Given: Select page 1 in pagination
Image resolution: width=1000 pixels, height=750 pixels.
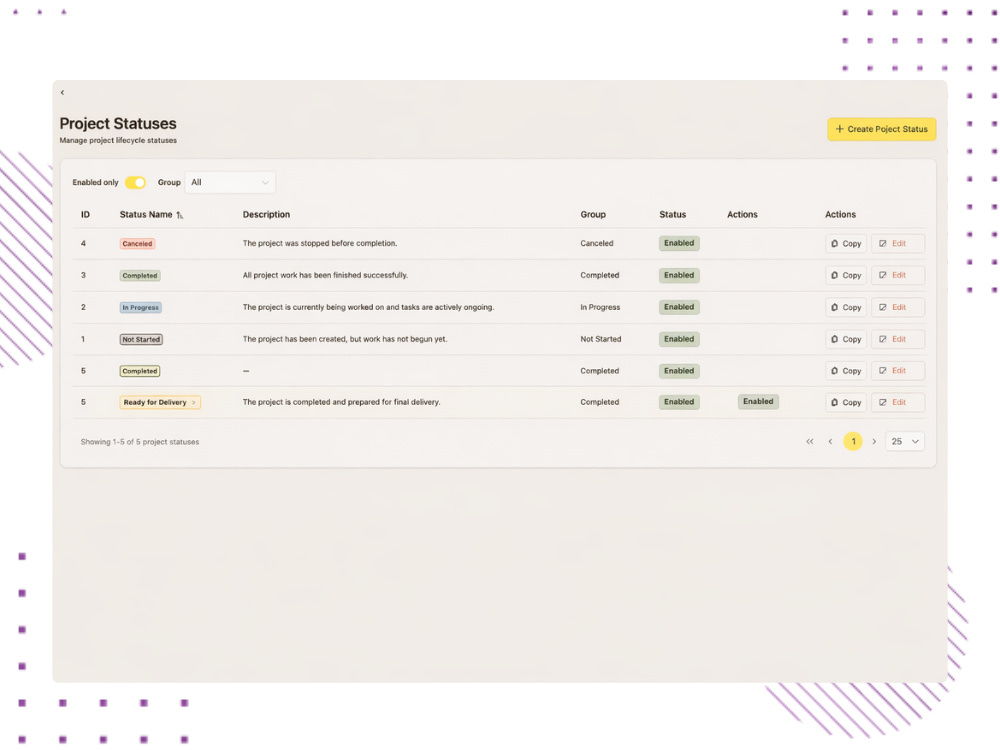Looking at the screenshot, I should tap(853, 441).
